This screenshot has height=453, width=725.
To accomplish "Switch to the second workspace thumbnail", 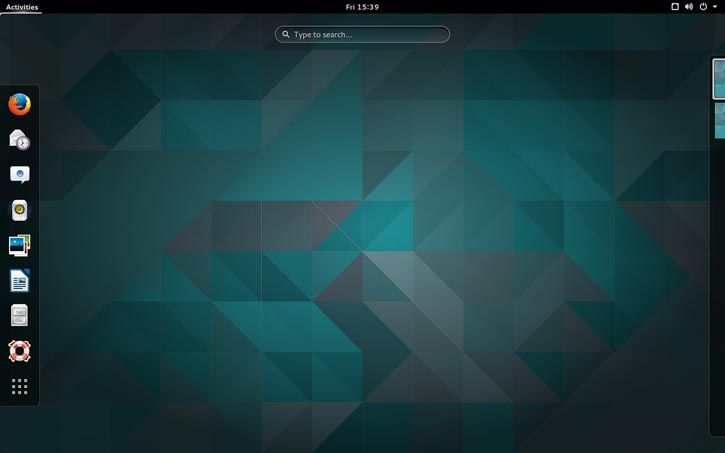I will click(720, 120).
